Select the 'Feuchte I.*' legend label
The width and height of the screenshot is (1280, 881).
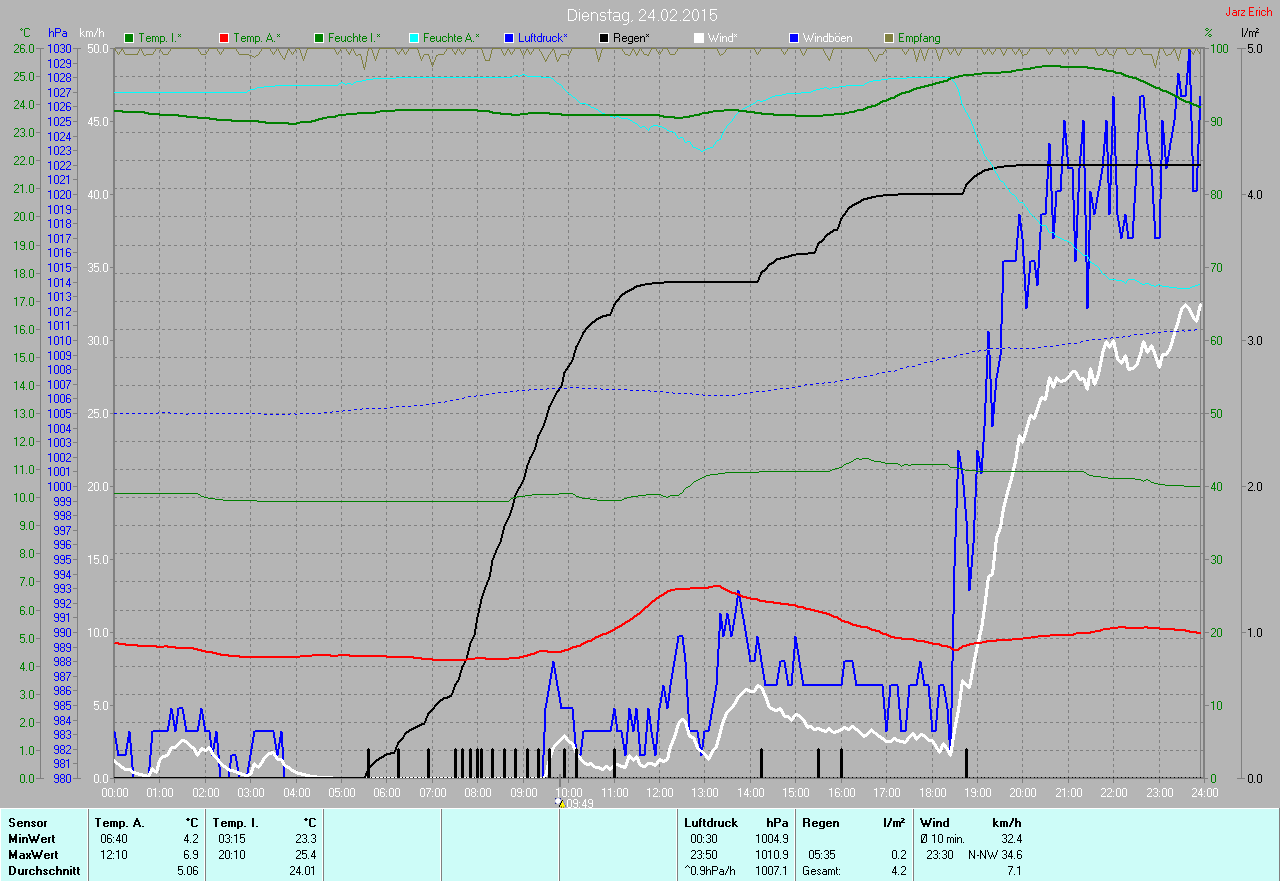tap(354, 38)
